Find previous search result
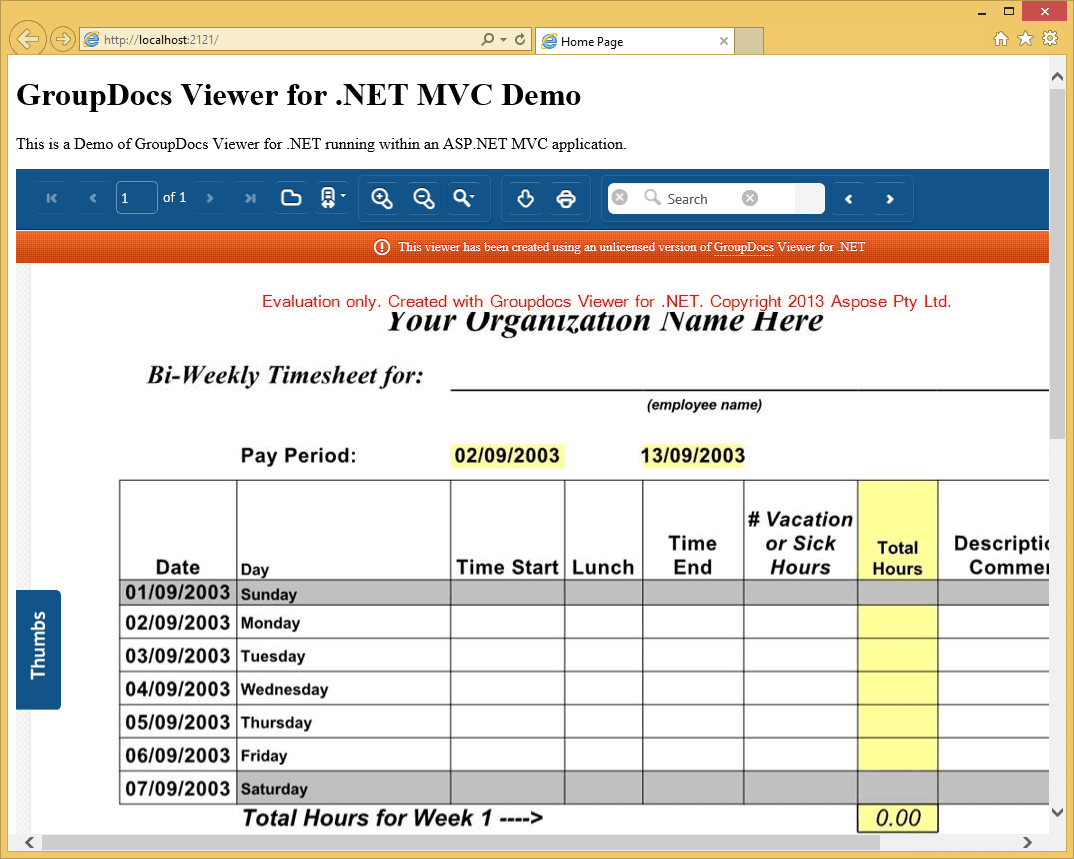Screen dimensions: 1074x859 click(849, 199)
